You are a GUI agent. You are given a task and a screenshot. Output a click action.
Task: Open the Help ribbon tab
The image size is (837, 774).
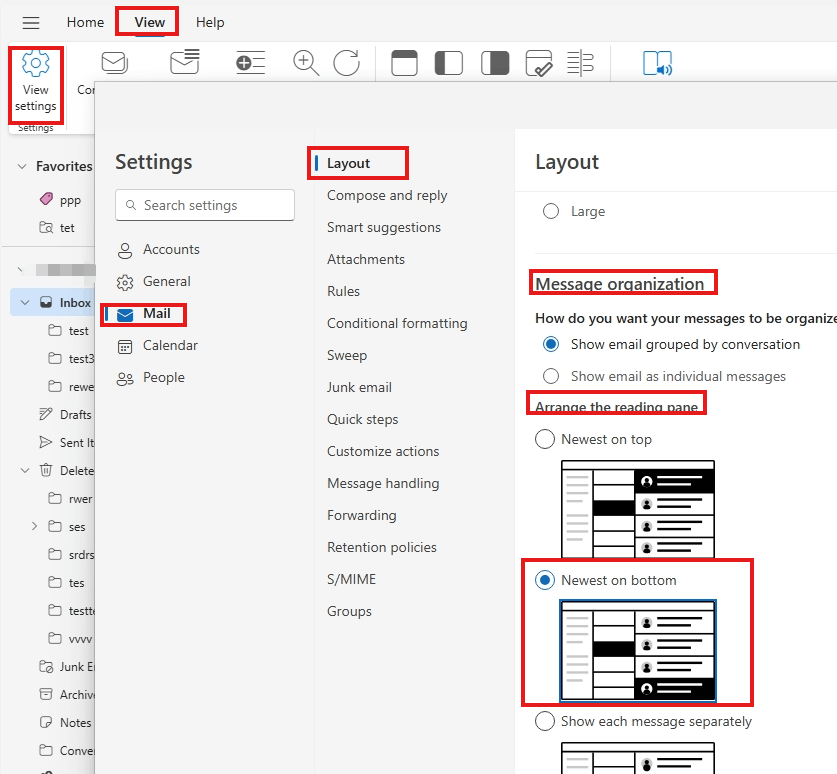tap(210, 22)
